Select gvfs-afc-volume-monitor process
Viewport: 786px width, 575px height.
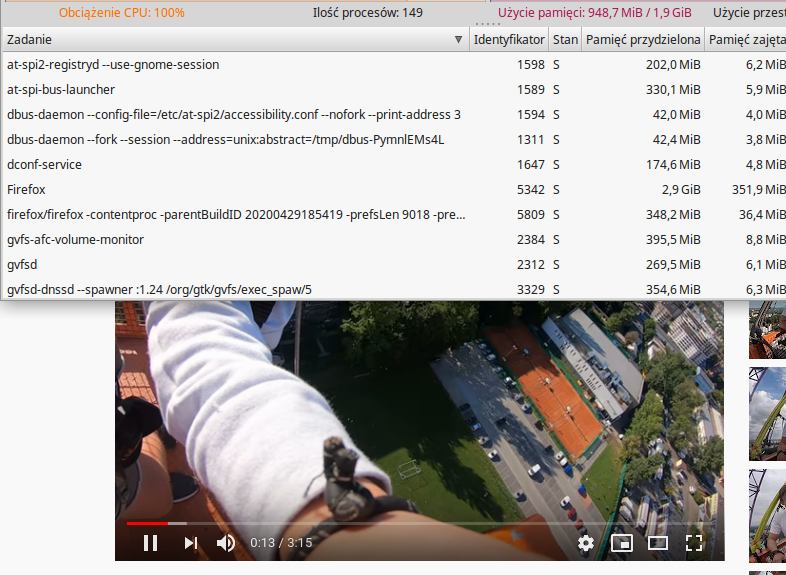coord(395,240)
